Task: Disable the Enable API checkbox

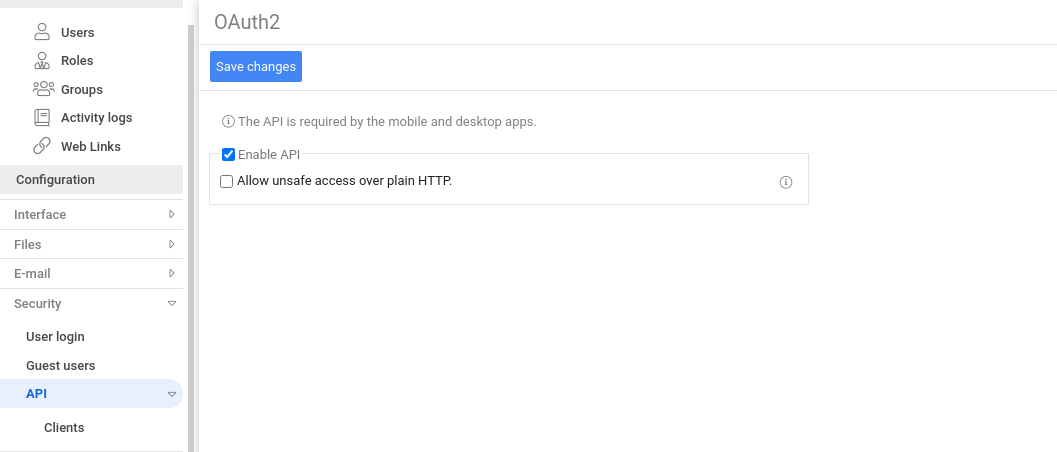Action: point(228,155)
